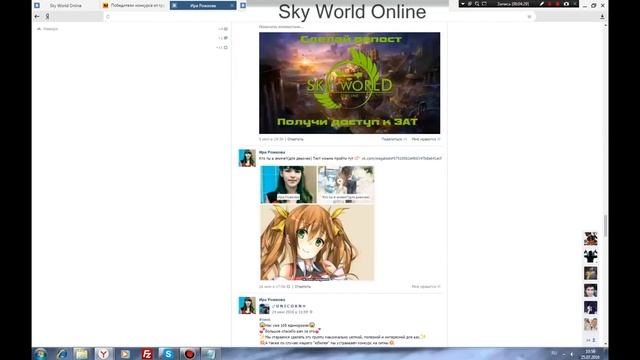The image size is (640, 360).
Task: Switch to the Sky World Online tab
Action: 65,6
